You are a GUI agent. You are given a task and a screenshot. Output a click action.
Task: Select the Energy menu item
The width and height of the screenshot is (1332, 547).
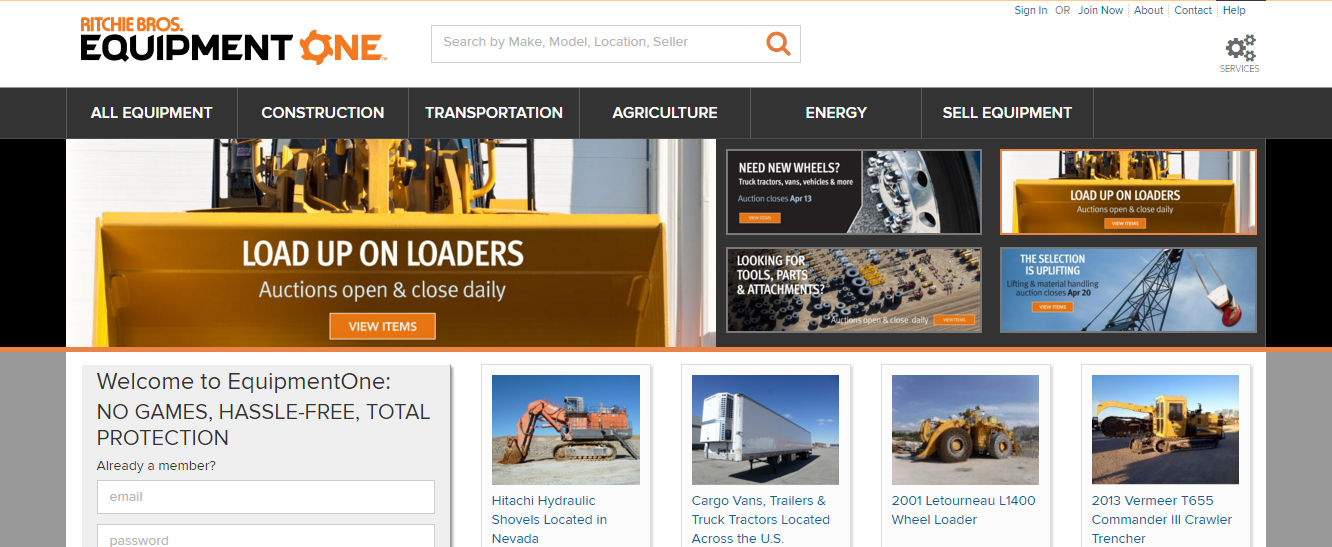[836, 113]
